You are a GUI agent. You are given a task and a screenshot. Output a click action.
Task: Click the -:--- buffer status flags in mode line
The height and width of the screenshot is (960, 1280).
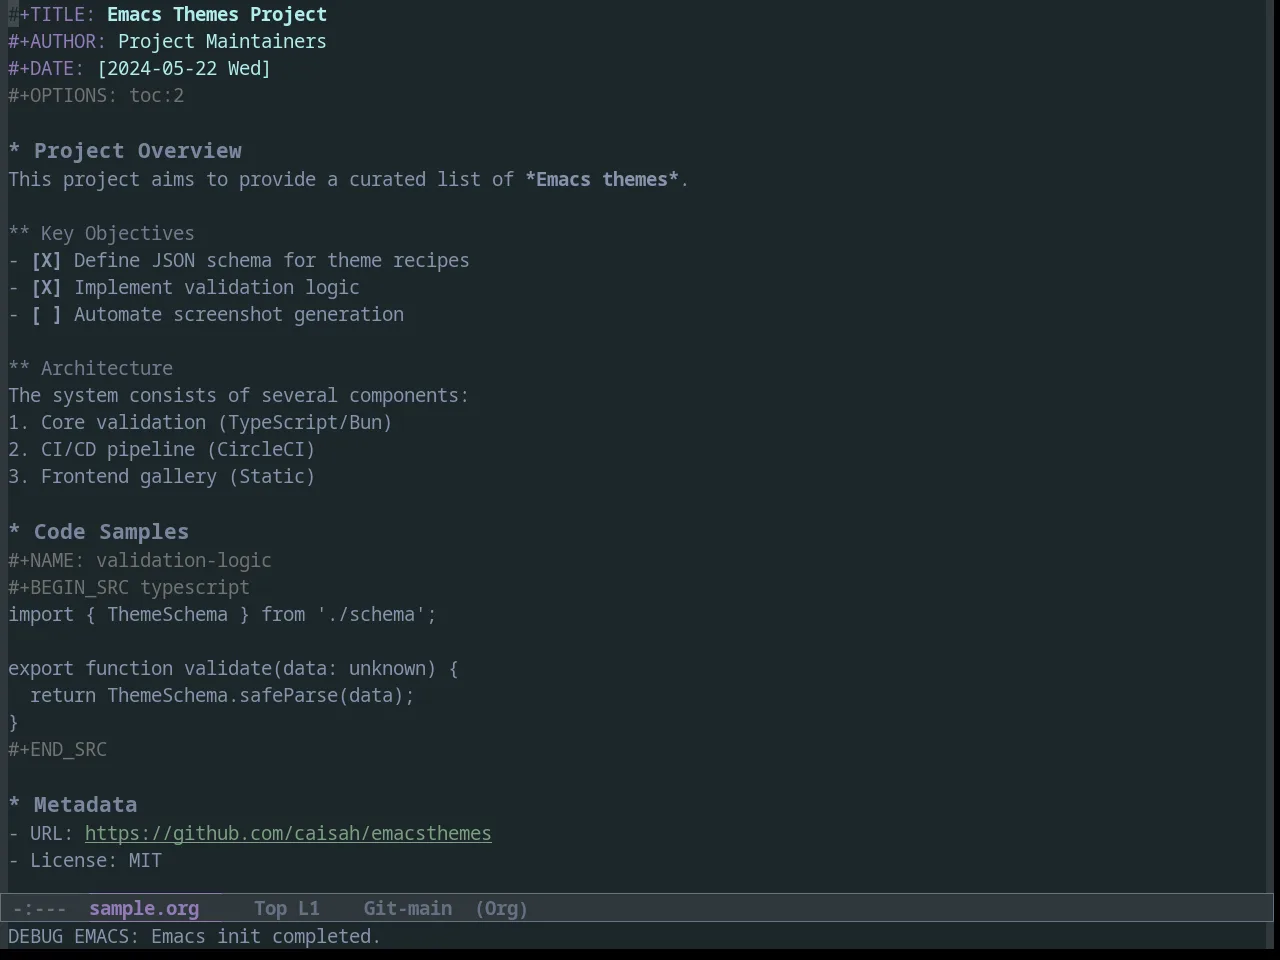click(x=40, y=909)
